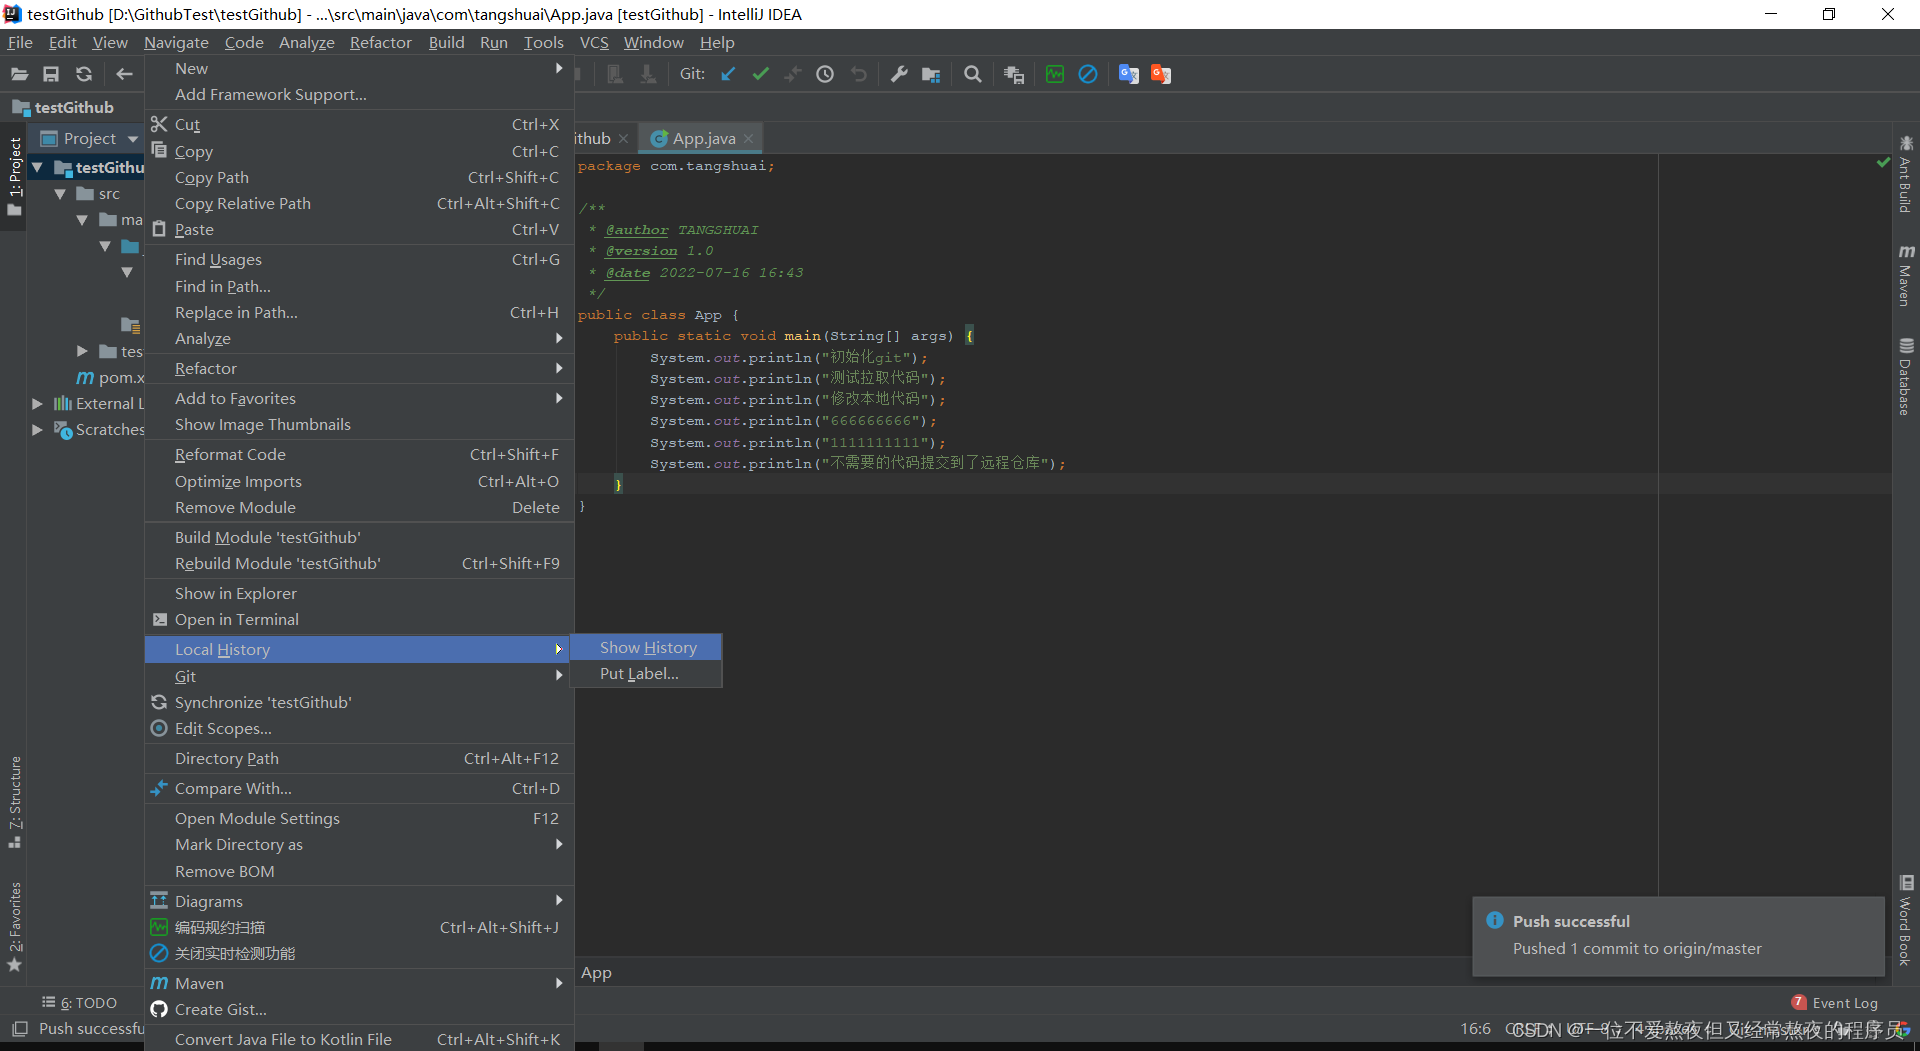Screen dimensions: 1920x1051
Task: Open the 1: Project tool window
Action: pos(14,175)
